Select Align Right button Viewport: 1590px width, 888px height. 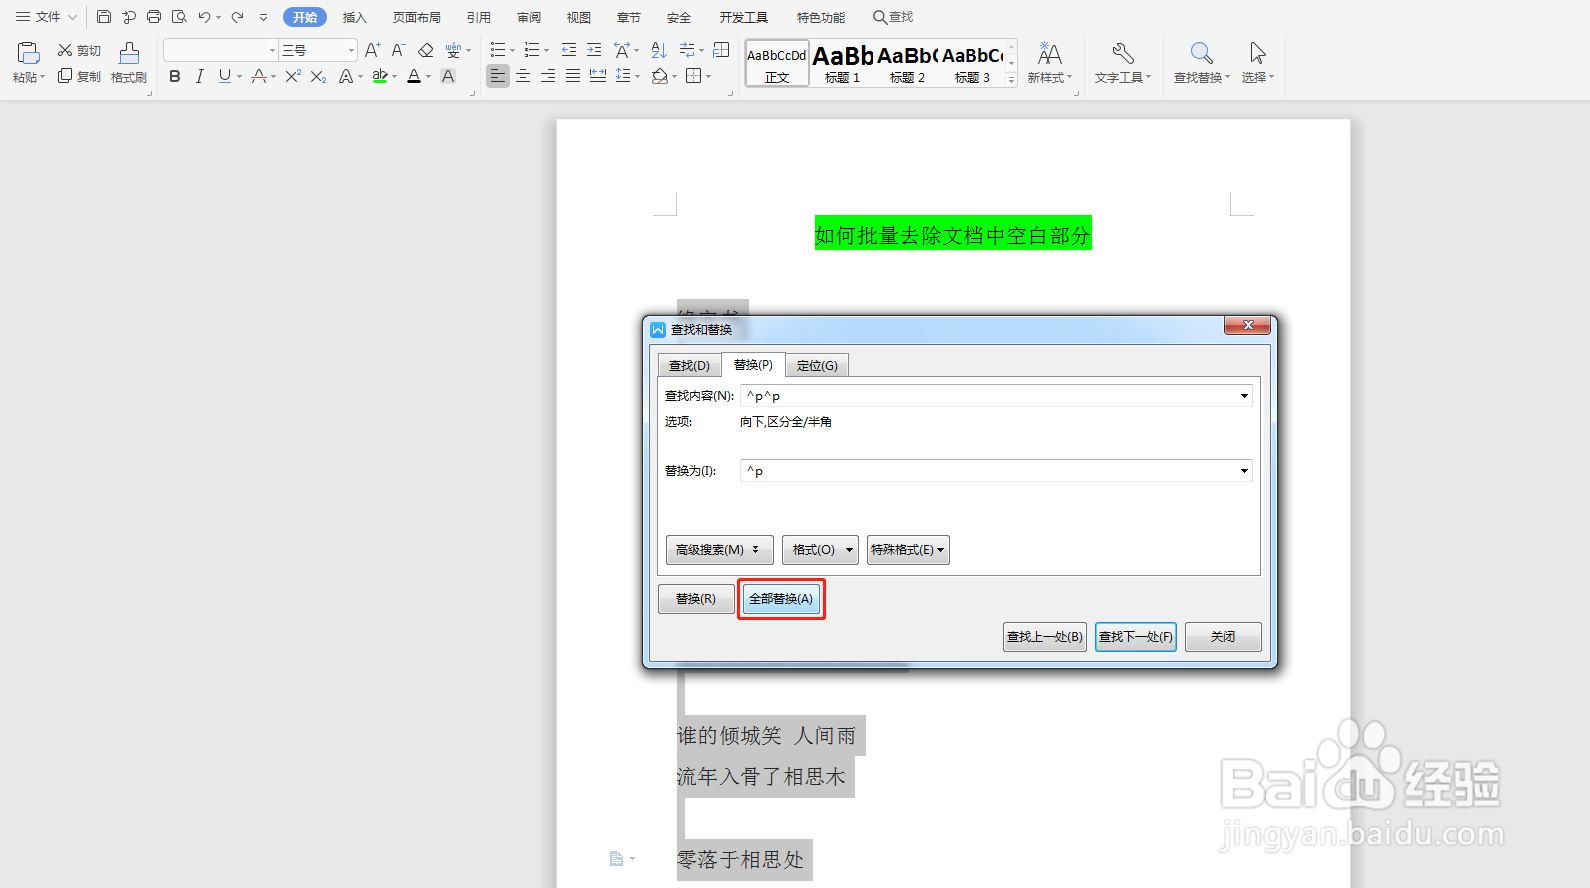point(548,76)
